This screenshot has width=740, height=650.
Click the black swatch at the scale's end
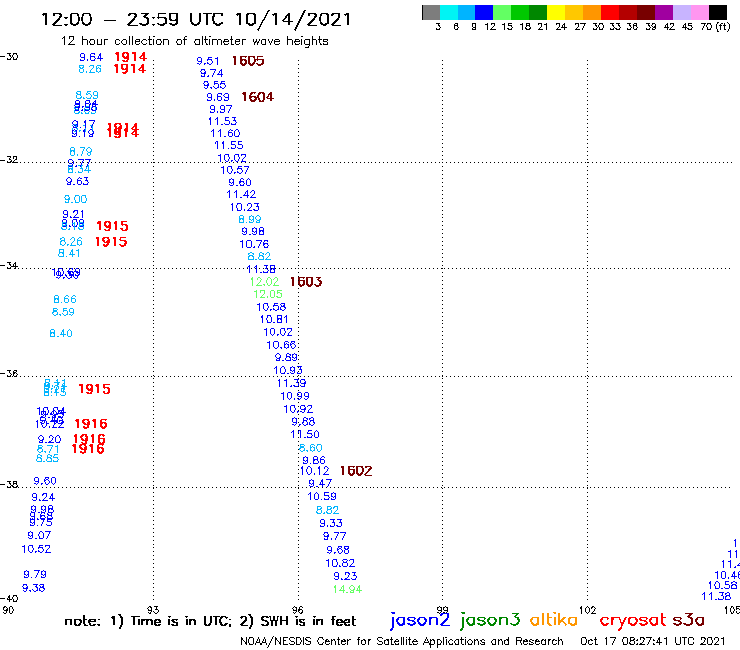pyautogui.click(x=718, y=12)
